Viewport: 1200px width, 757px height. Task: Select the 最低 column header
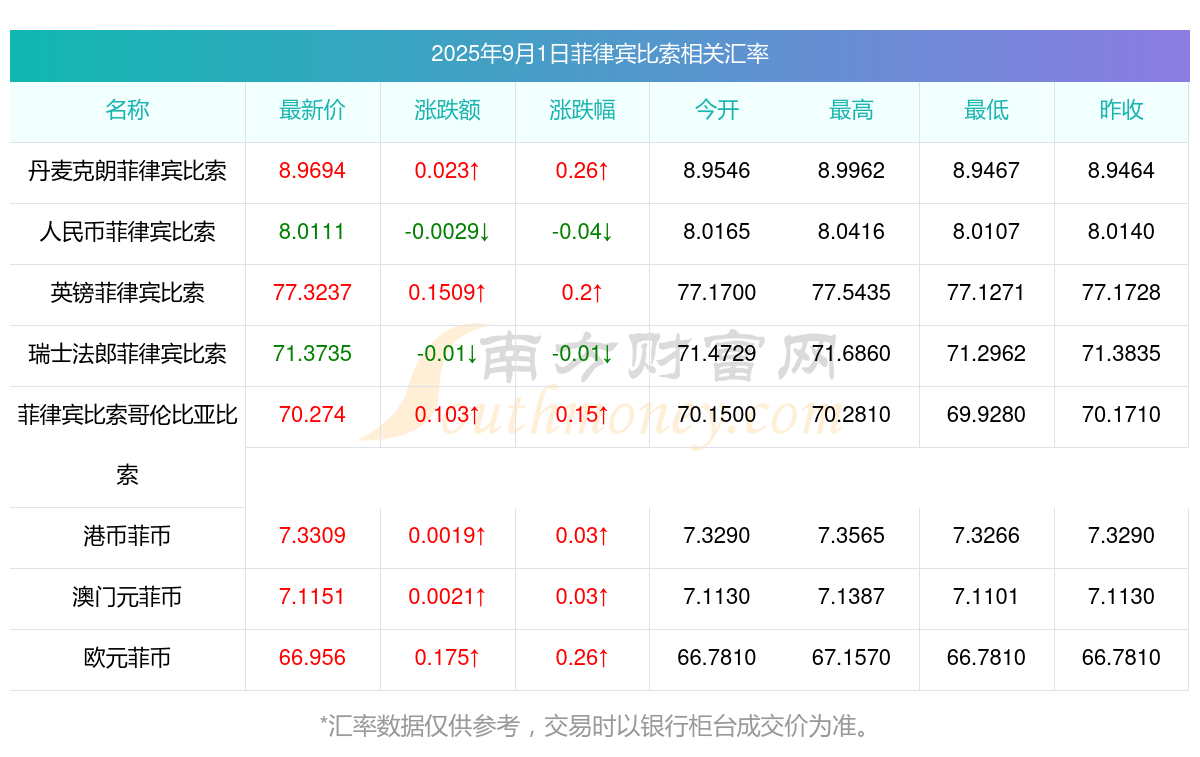pos(986,111)
